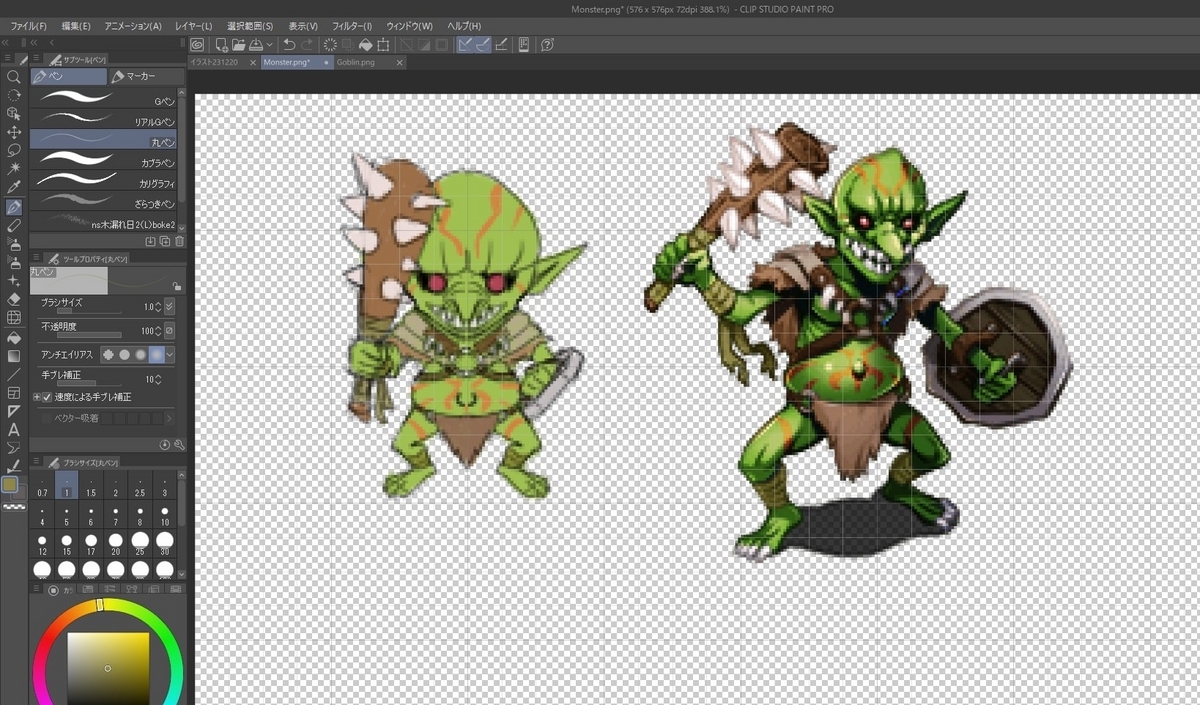The height and width of the screenshot is (705, 1200).
Task: Select the Operation (object) tool
Action: click(x=14, y=113)
